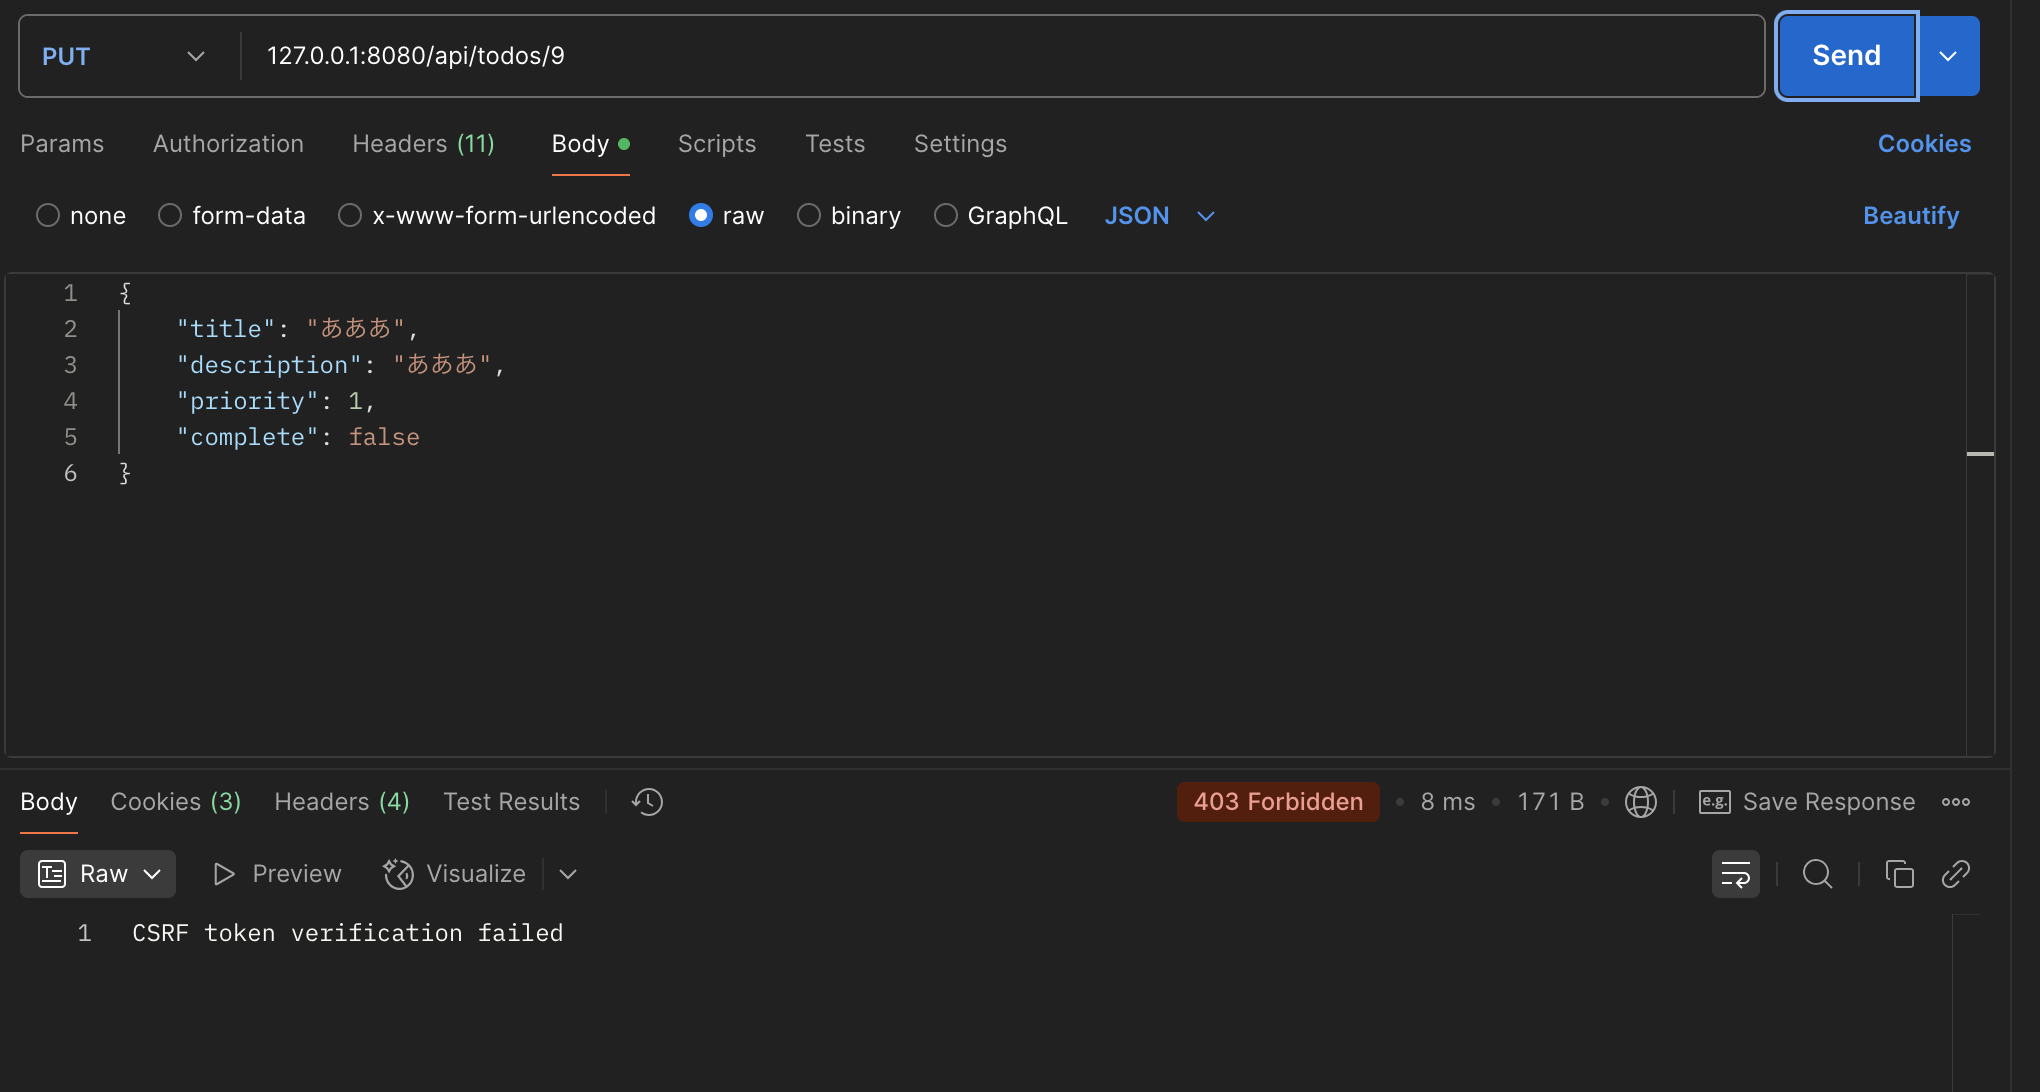Choose the GraphQL radio option
This screenshot has height=1092, width=2040.
tap(945, 216)
